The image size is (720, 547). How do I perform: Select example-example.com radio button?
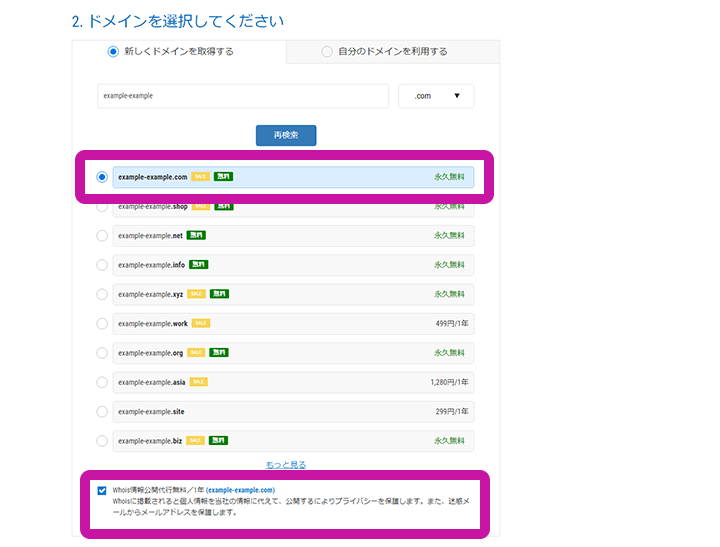point(102,177)
